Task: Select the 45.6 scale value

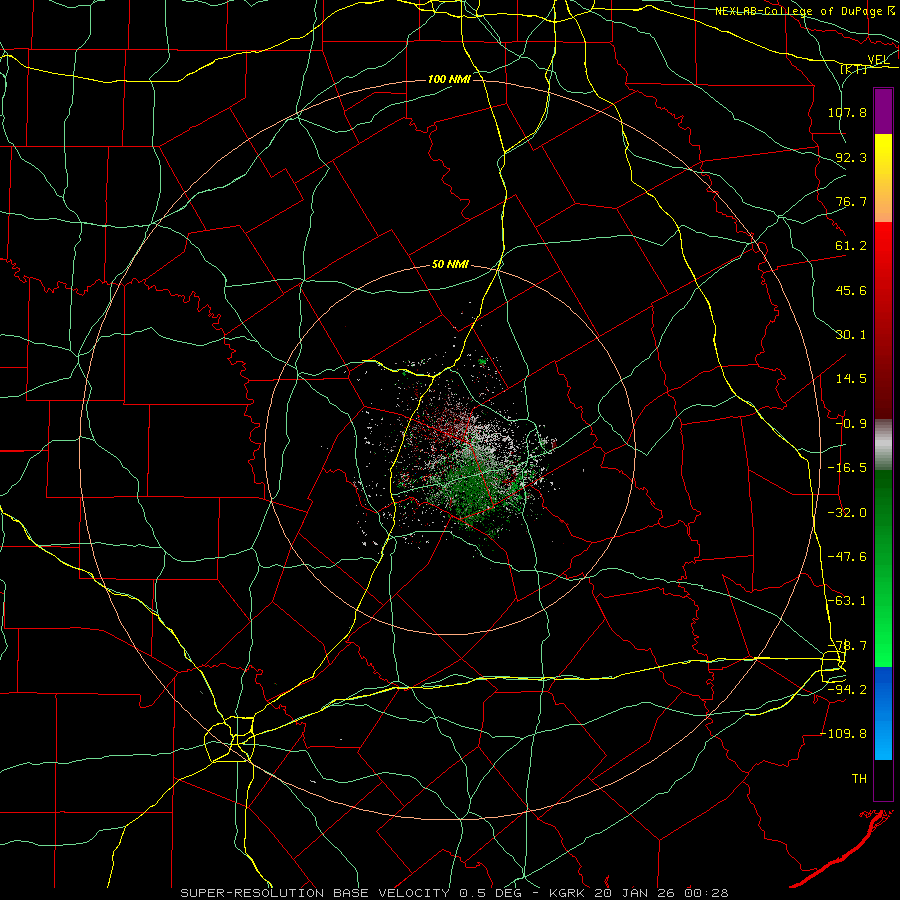Action: point(851,290)
